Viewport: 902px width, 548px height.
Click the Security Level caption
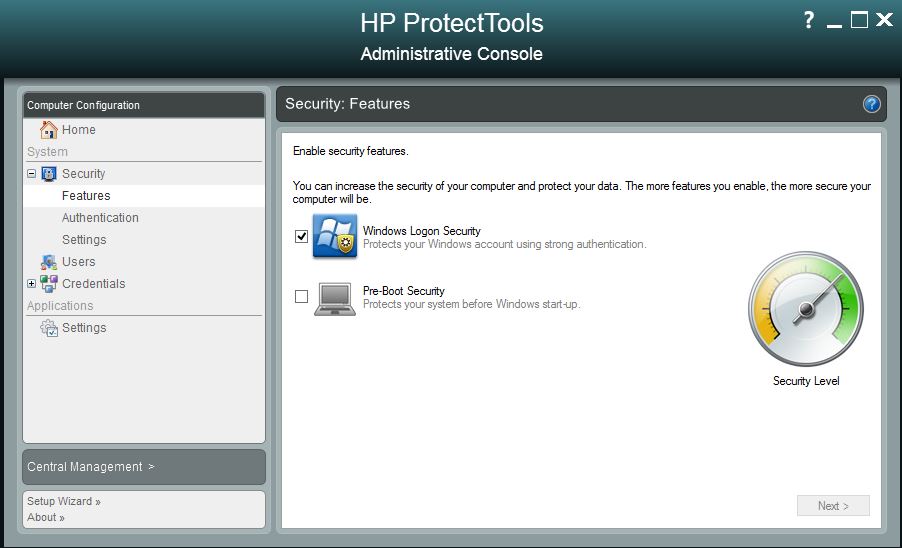(806, 381)
